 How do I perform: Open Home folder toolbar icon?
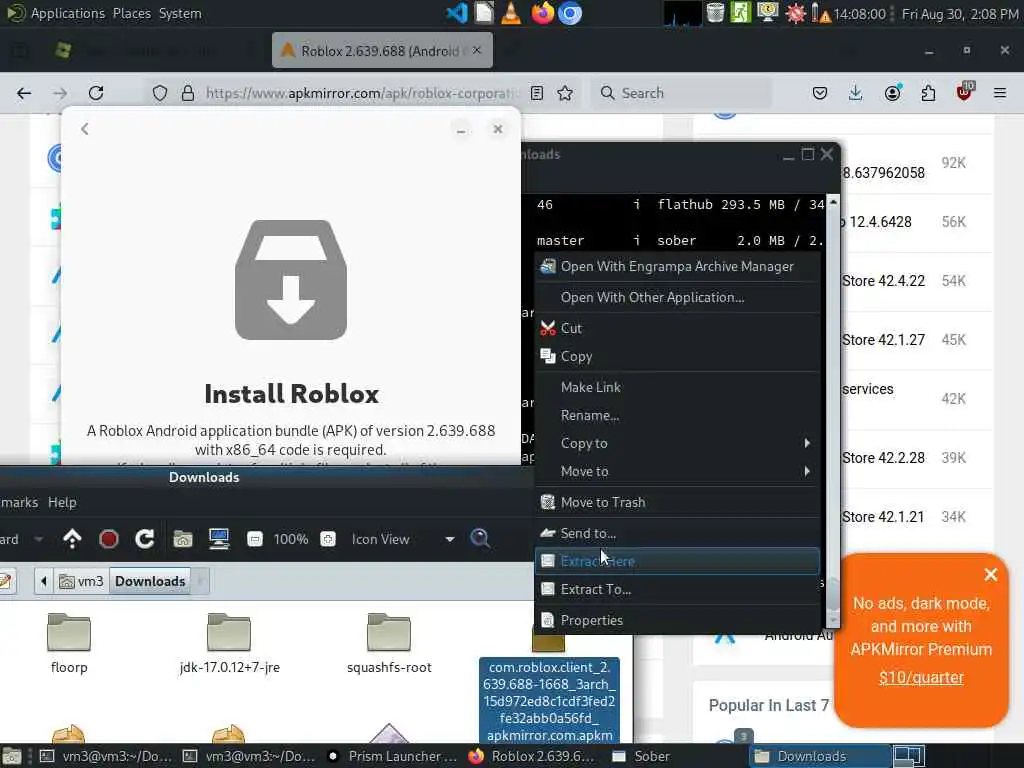tap(183, 539)
